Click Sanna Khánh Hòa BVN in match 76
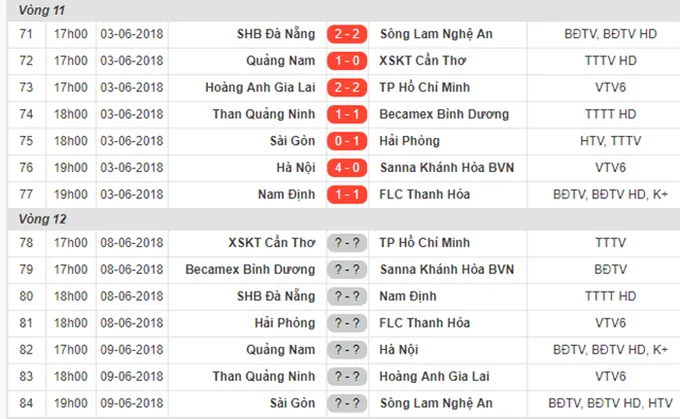Image resolution: width=680 pixels, height=419 pixels. (447, 167)
